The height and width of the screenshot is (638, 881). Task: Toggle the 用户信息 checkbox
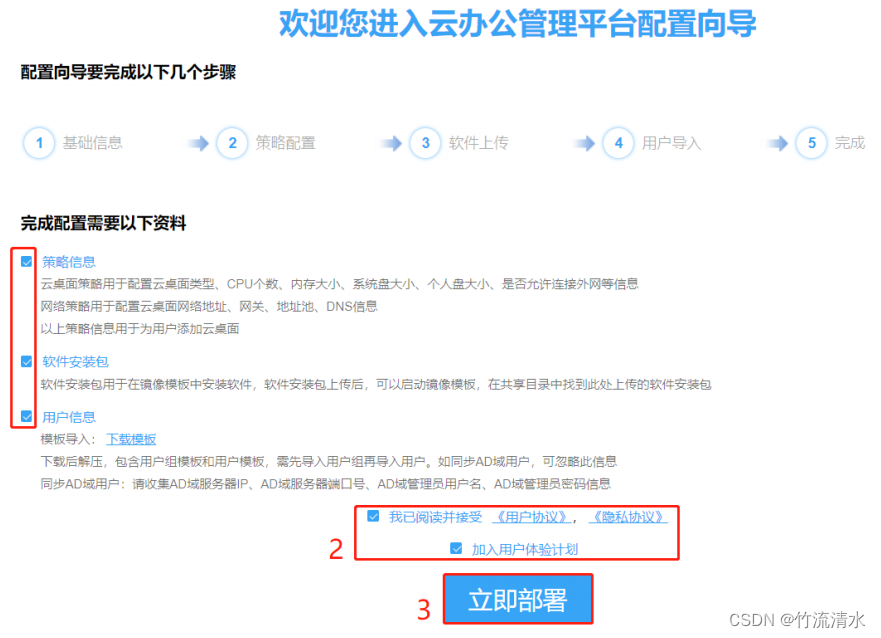[x=26, y=416]
